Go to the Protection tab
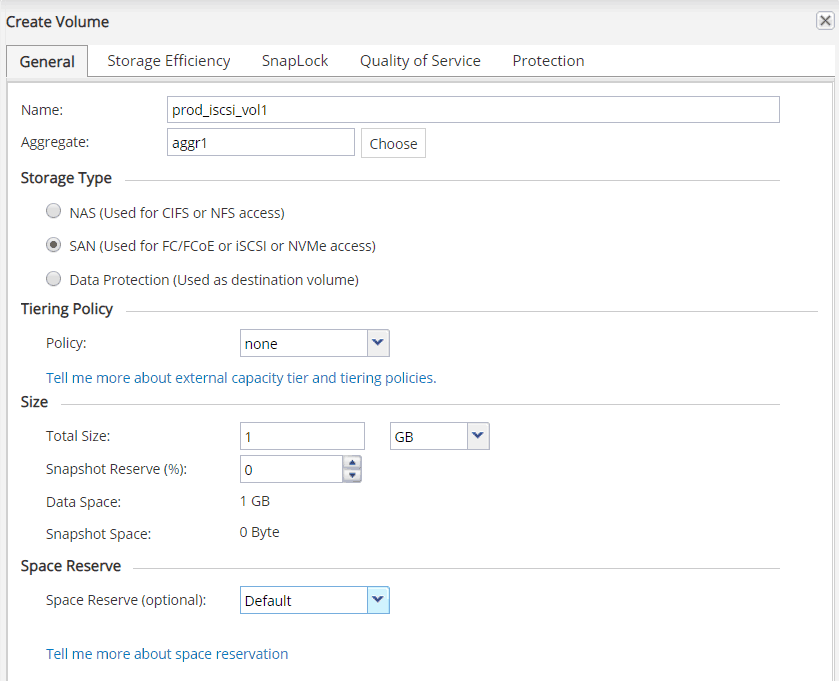Viewport: 839px width, 681px height. [548, 61]
